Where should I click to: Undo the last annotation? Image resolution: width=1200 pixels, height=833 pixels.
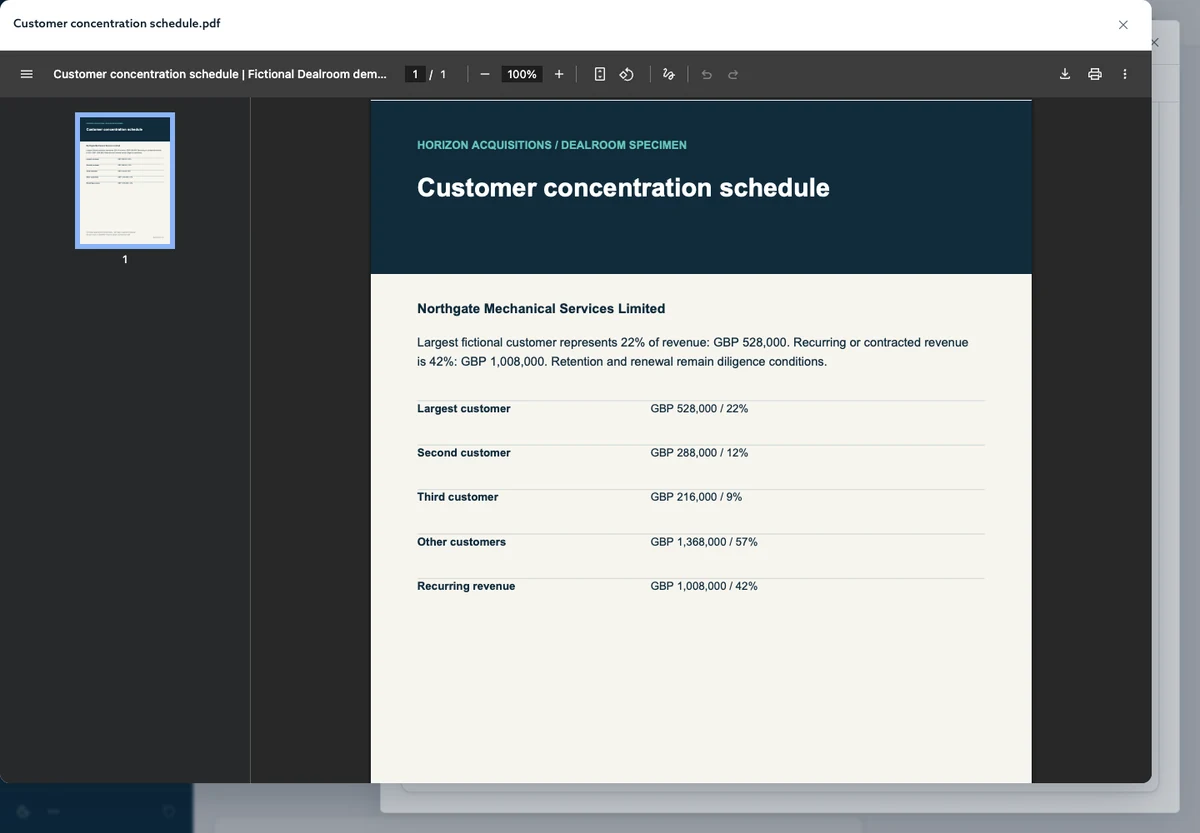(x=707, y=74)
